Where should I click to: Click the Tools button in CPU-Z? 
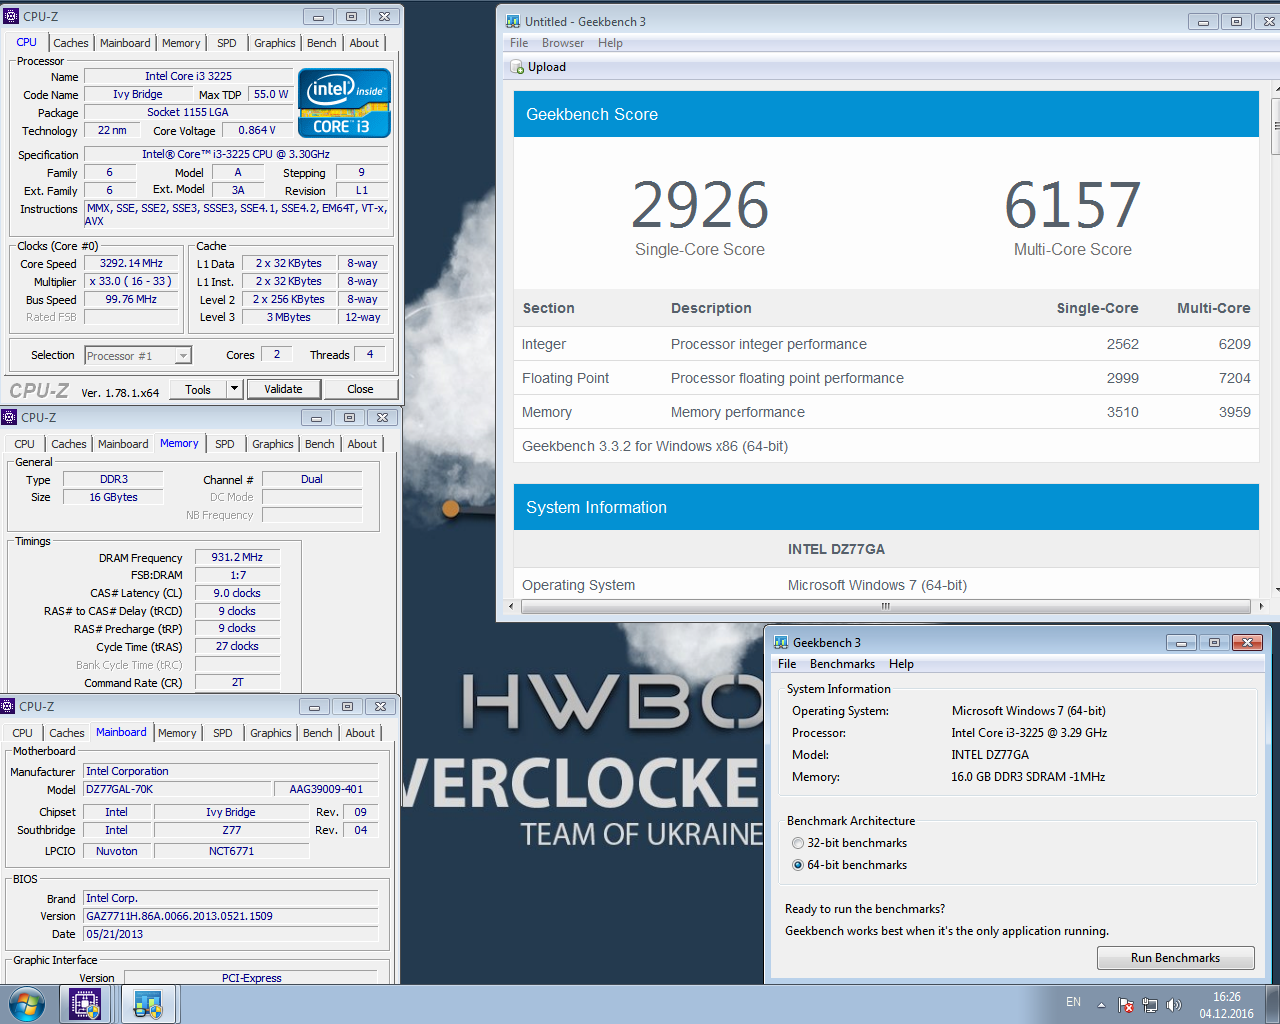[198, 389]
